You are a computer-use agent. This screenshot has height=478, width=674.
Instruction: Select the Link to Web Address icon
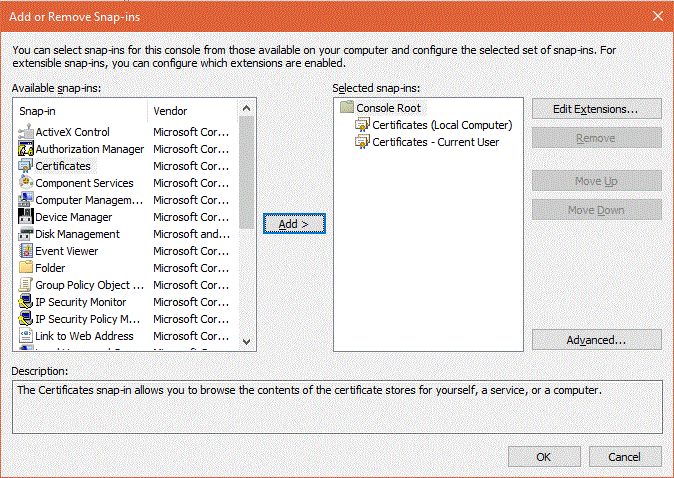27,336
